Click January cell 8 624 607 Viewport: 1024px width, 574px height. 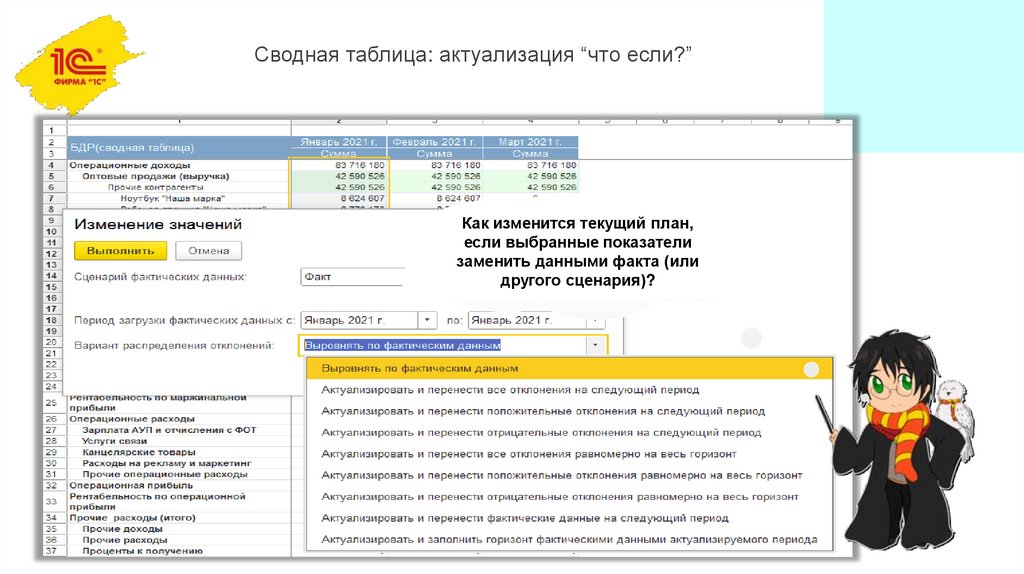point(339,199)
